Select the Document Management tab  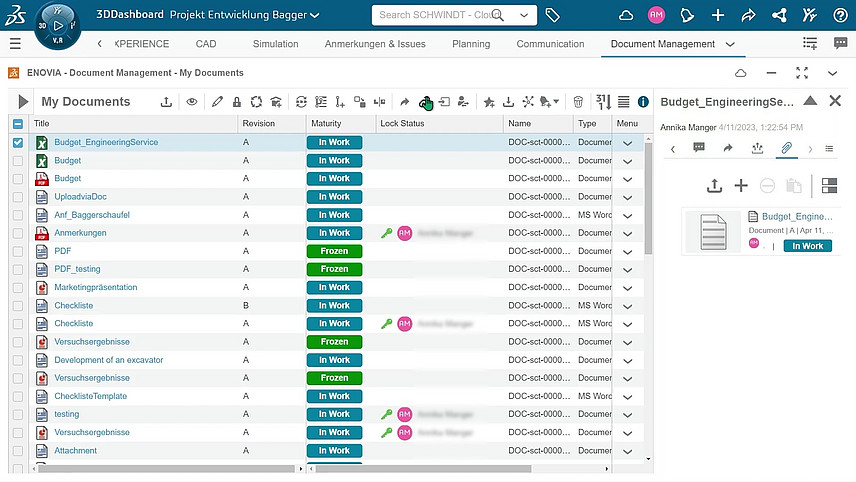[x=663, y=44]
